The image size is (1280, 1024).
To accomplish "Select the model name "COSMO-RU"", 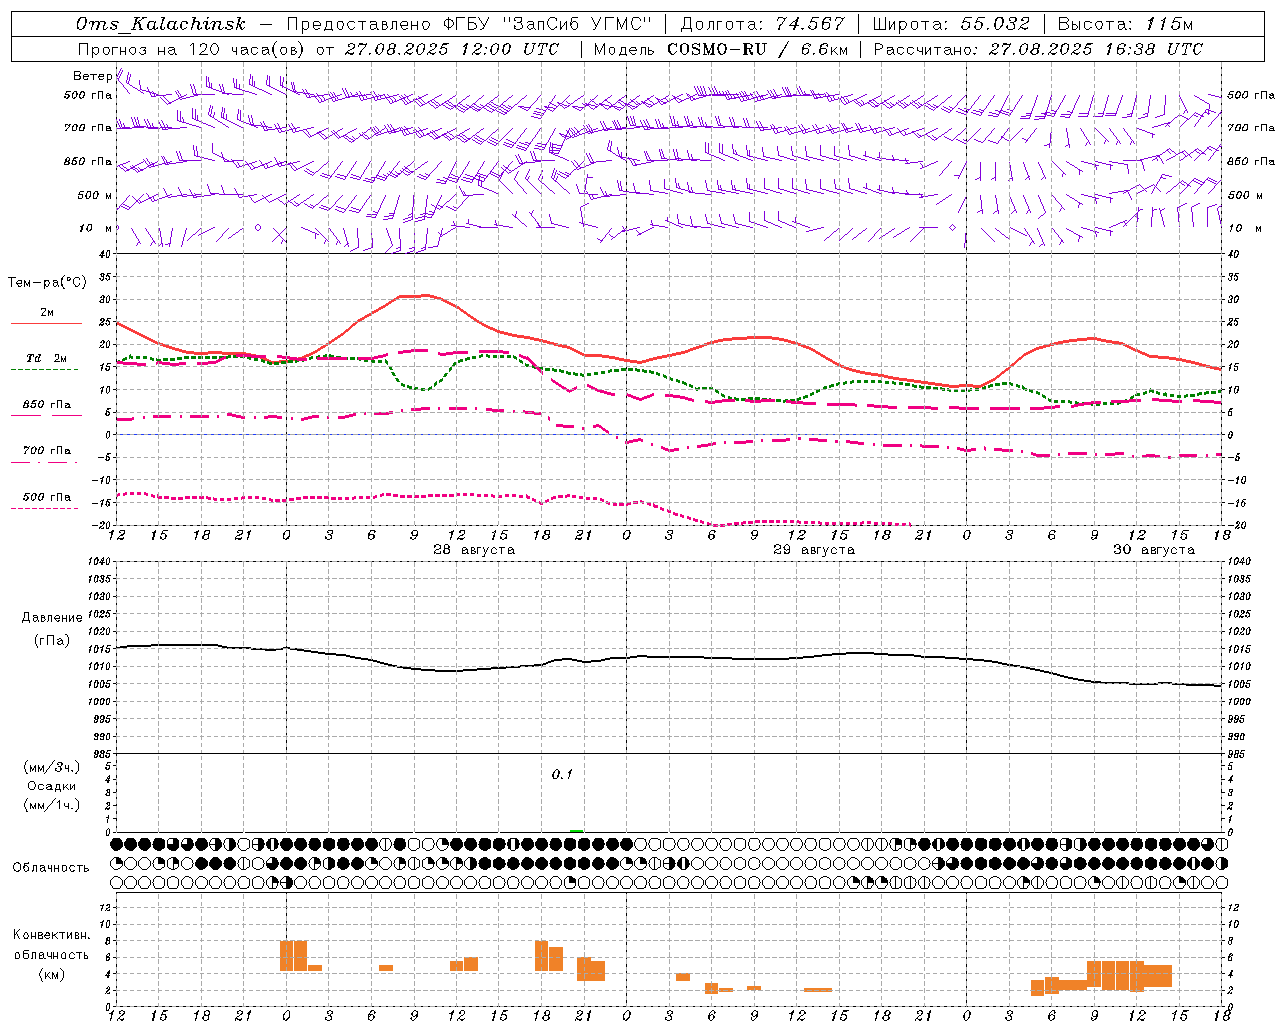I will click(717, 49).
